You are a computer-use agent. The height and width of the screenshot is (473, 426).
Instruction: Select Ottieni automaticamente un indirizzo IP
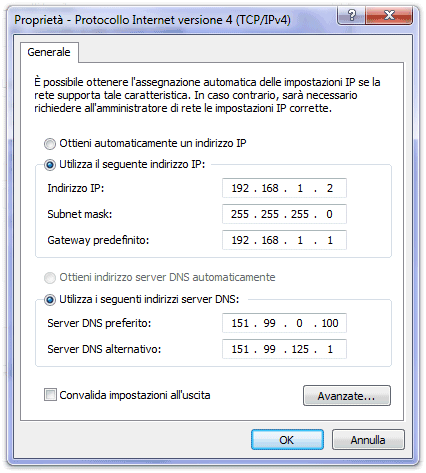pyautogui.click(x=50, y=144)
